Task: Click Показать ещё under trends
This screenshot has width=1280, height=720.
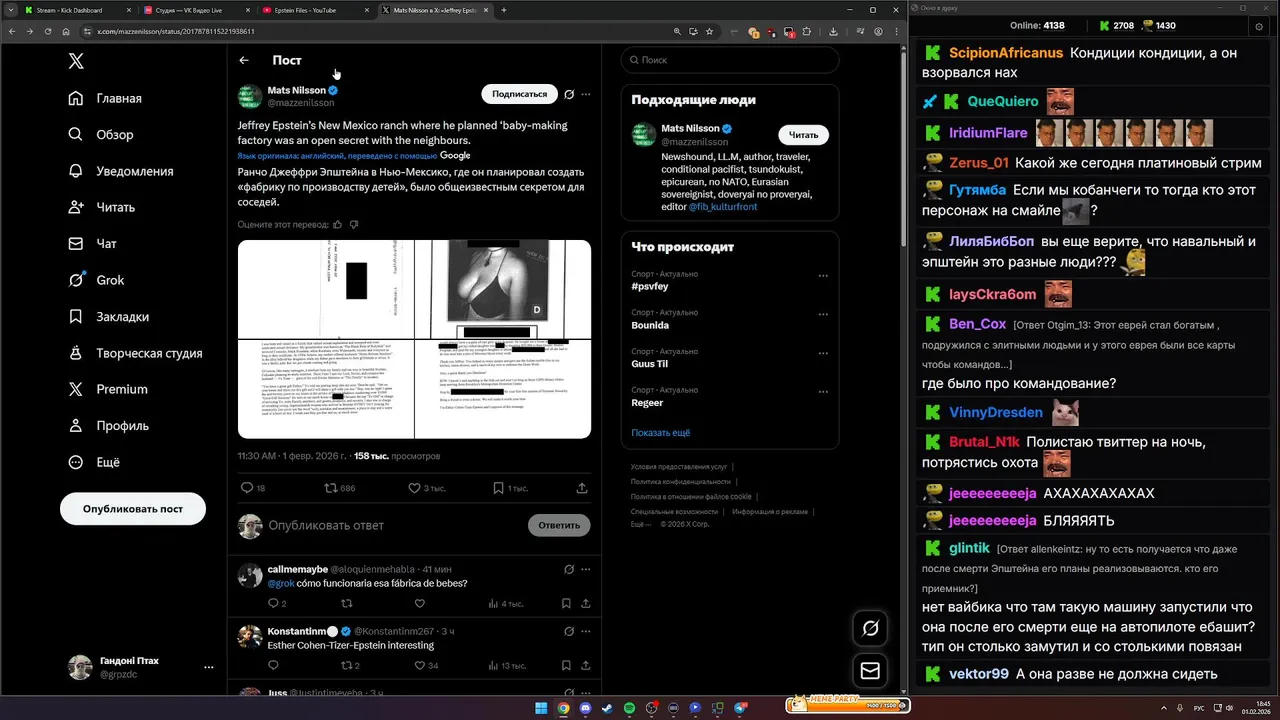Action: (x=660, y=433)
